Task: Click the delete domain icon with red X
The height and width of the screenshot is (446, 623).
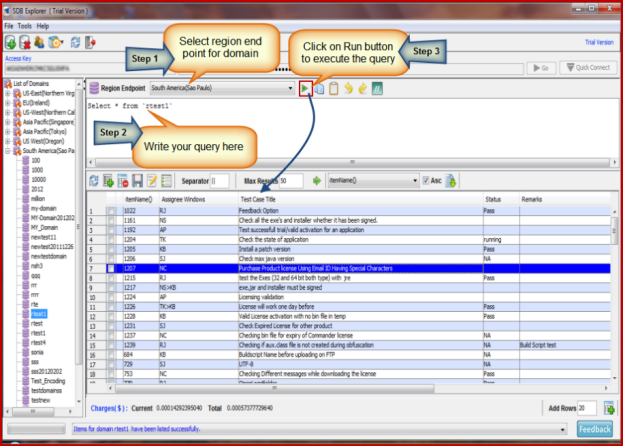Action: (x=25, y=42)
